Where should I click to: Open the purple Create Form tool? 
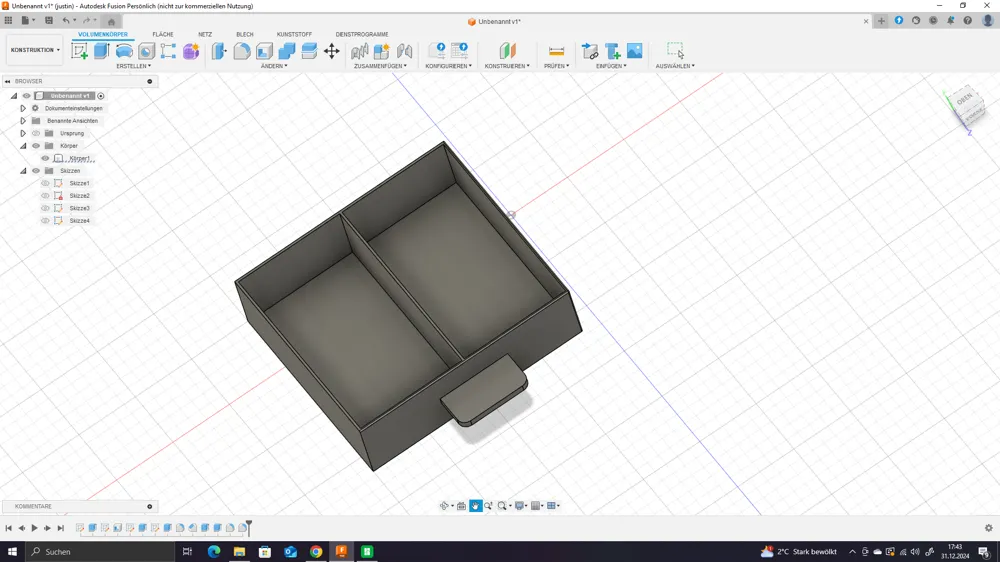(191, 51)
